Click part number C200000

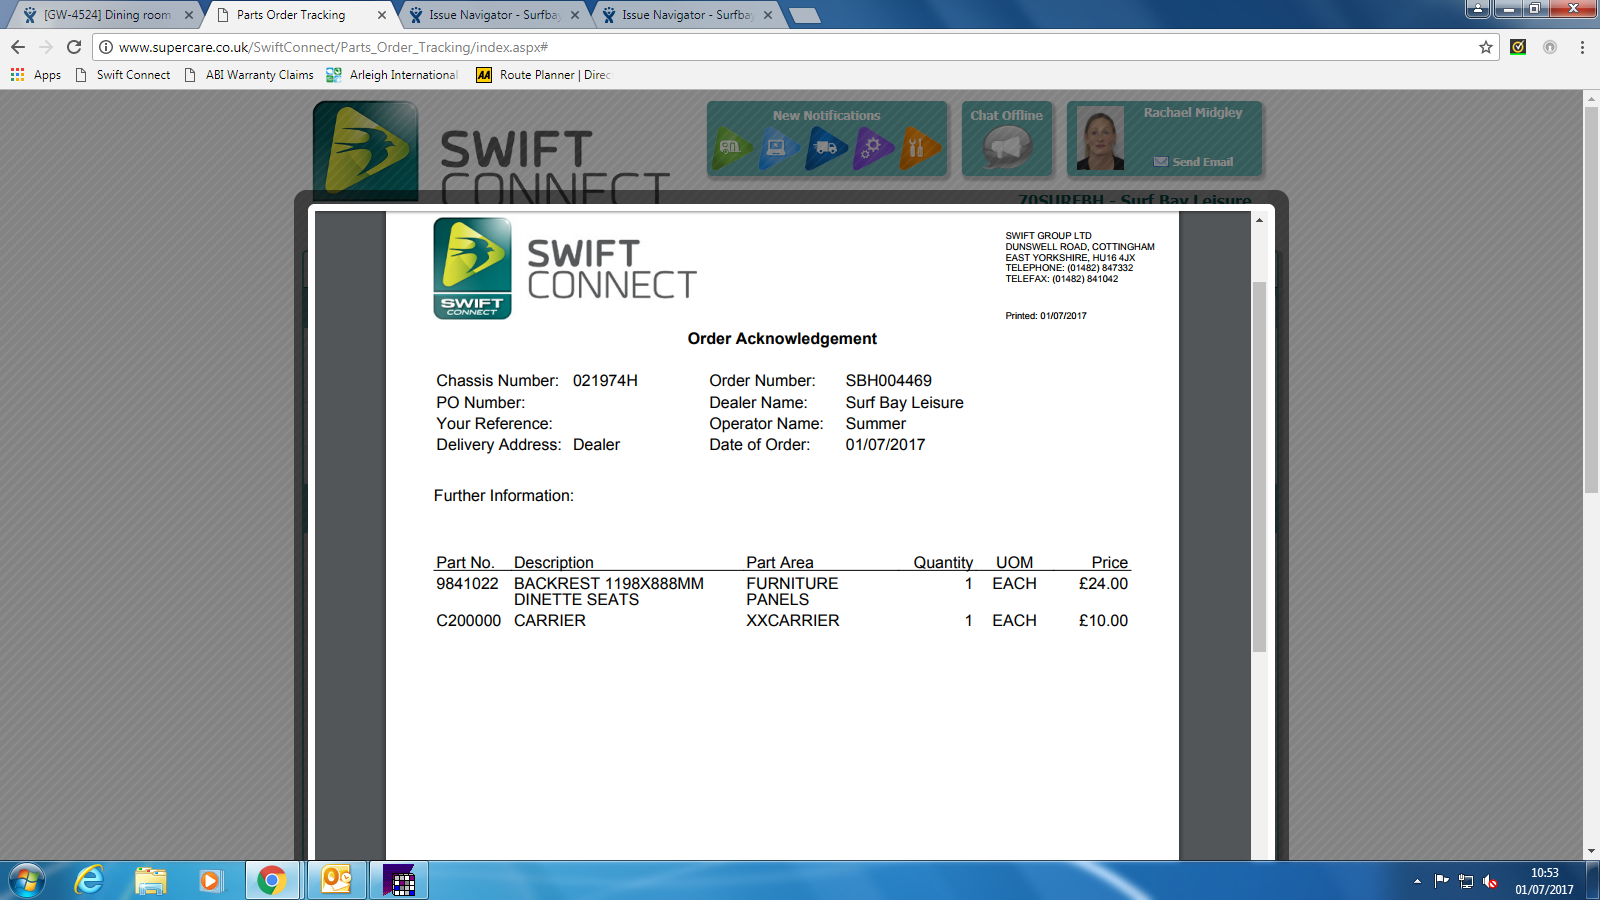[x=469, y=621]
